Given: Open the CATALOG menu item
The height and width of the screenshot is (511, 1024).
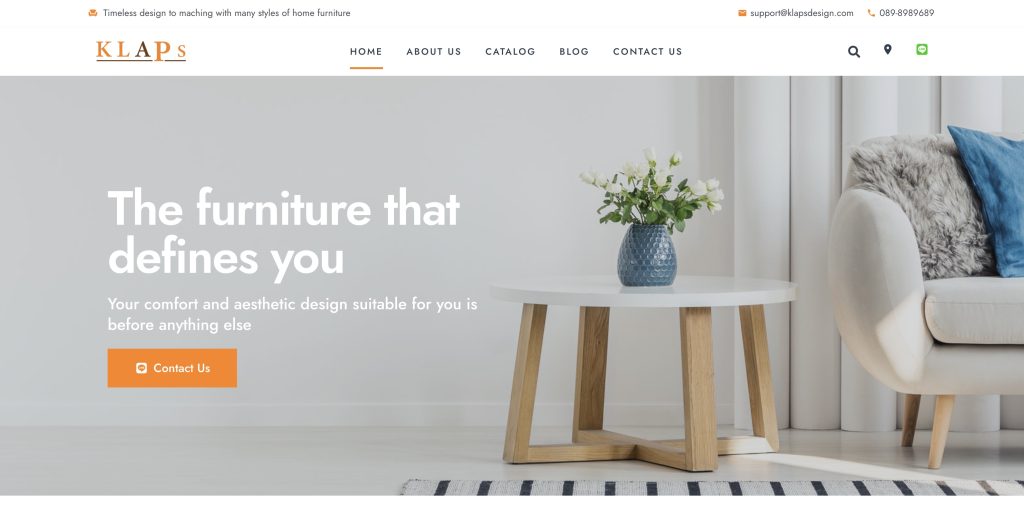Looking at the screenshot, I should pos(510,52).
